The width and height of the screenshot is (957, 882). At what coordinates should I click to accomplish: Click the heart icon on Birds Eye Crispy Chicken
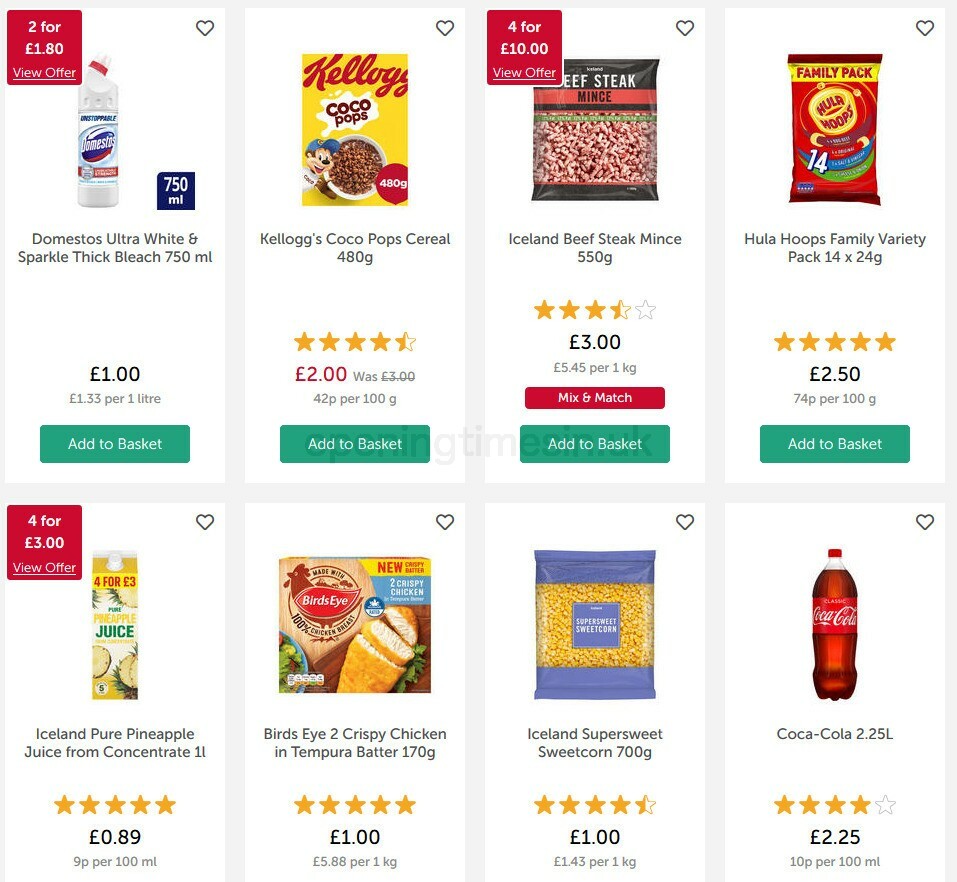point(445,522)
